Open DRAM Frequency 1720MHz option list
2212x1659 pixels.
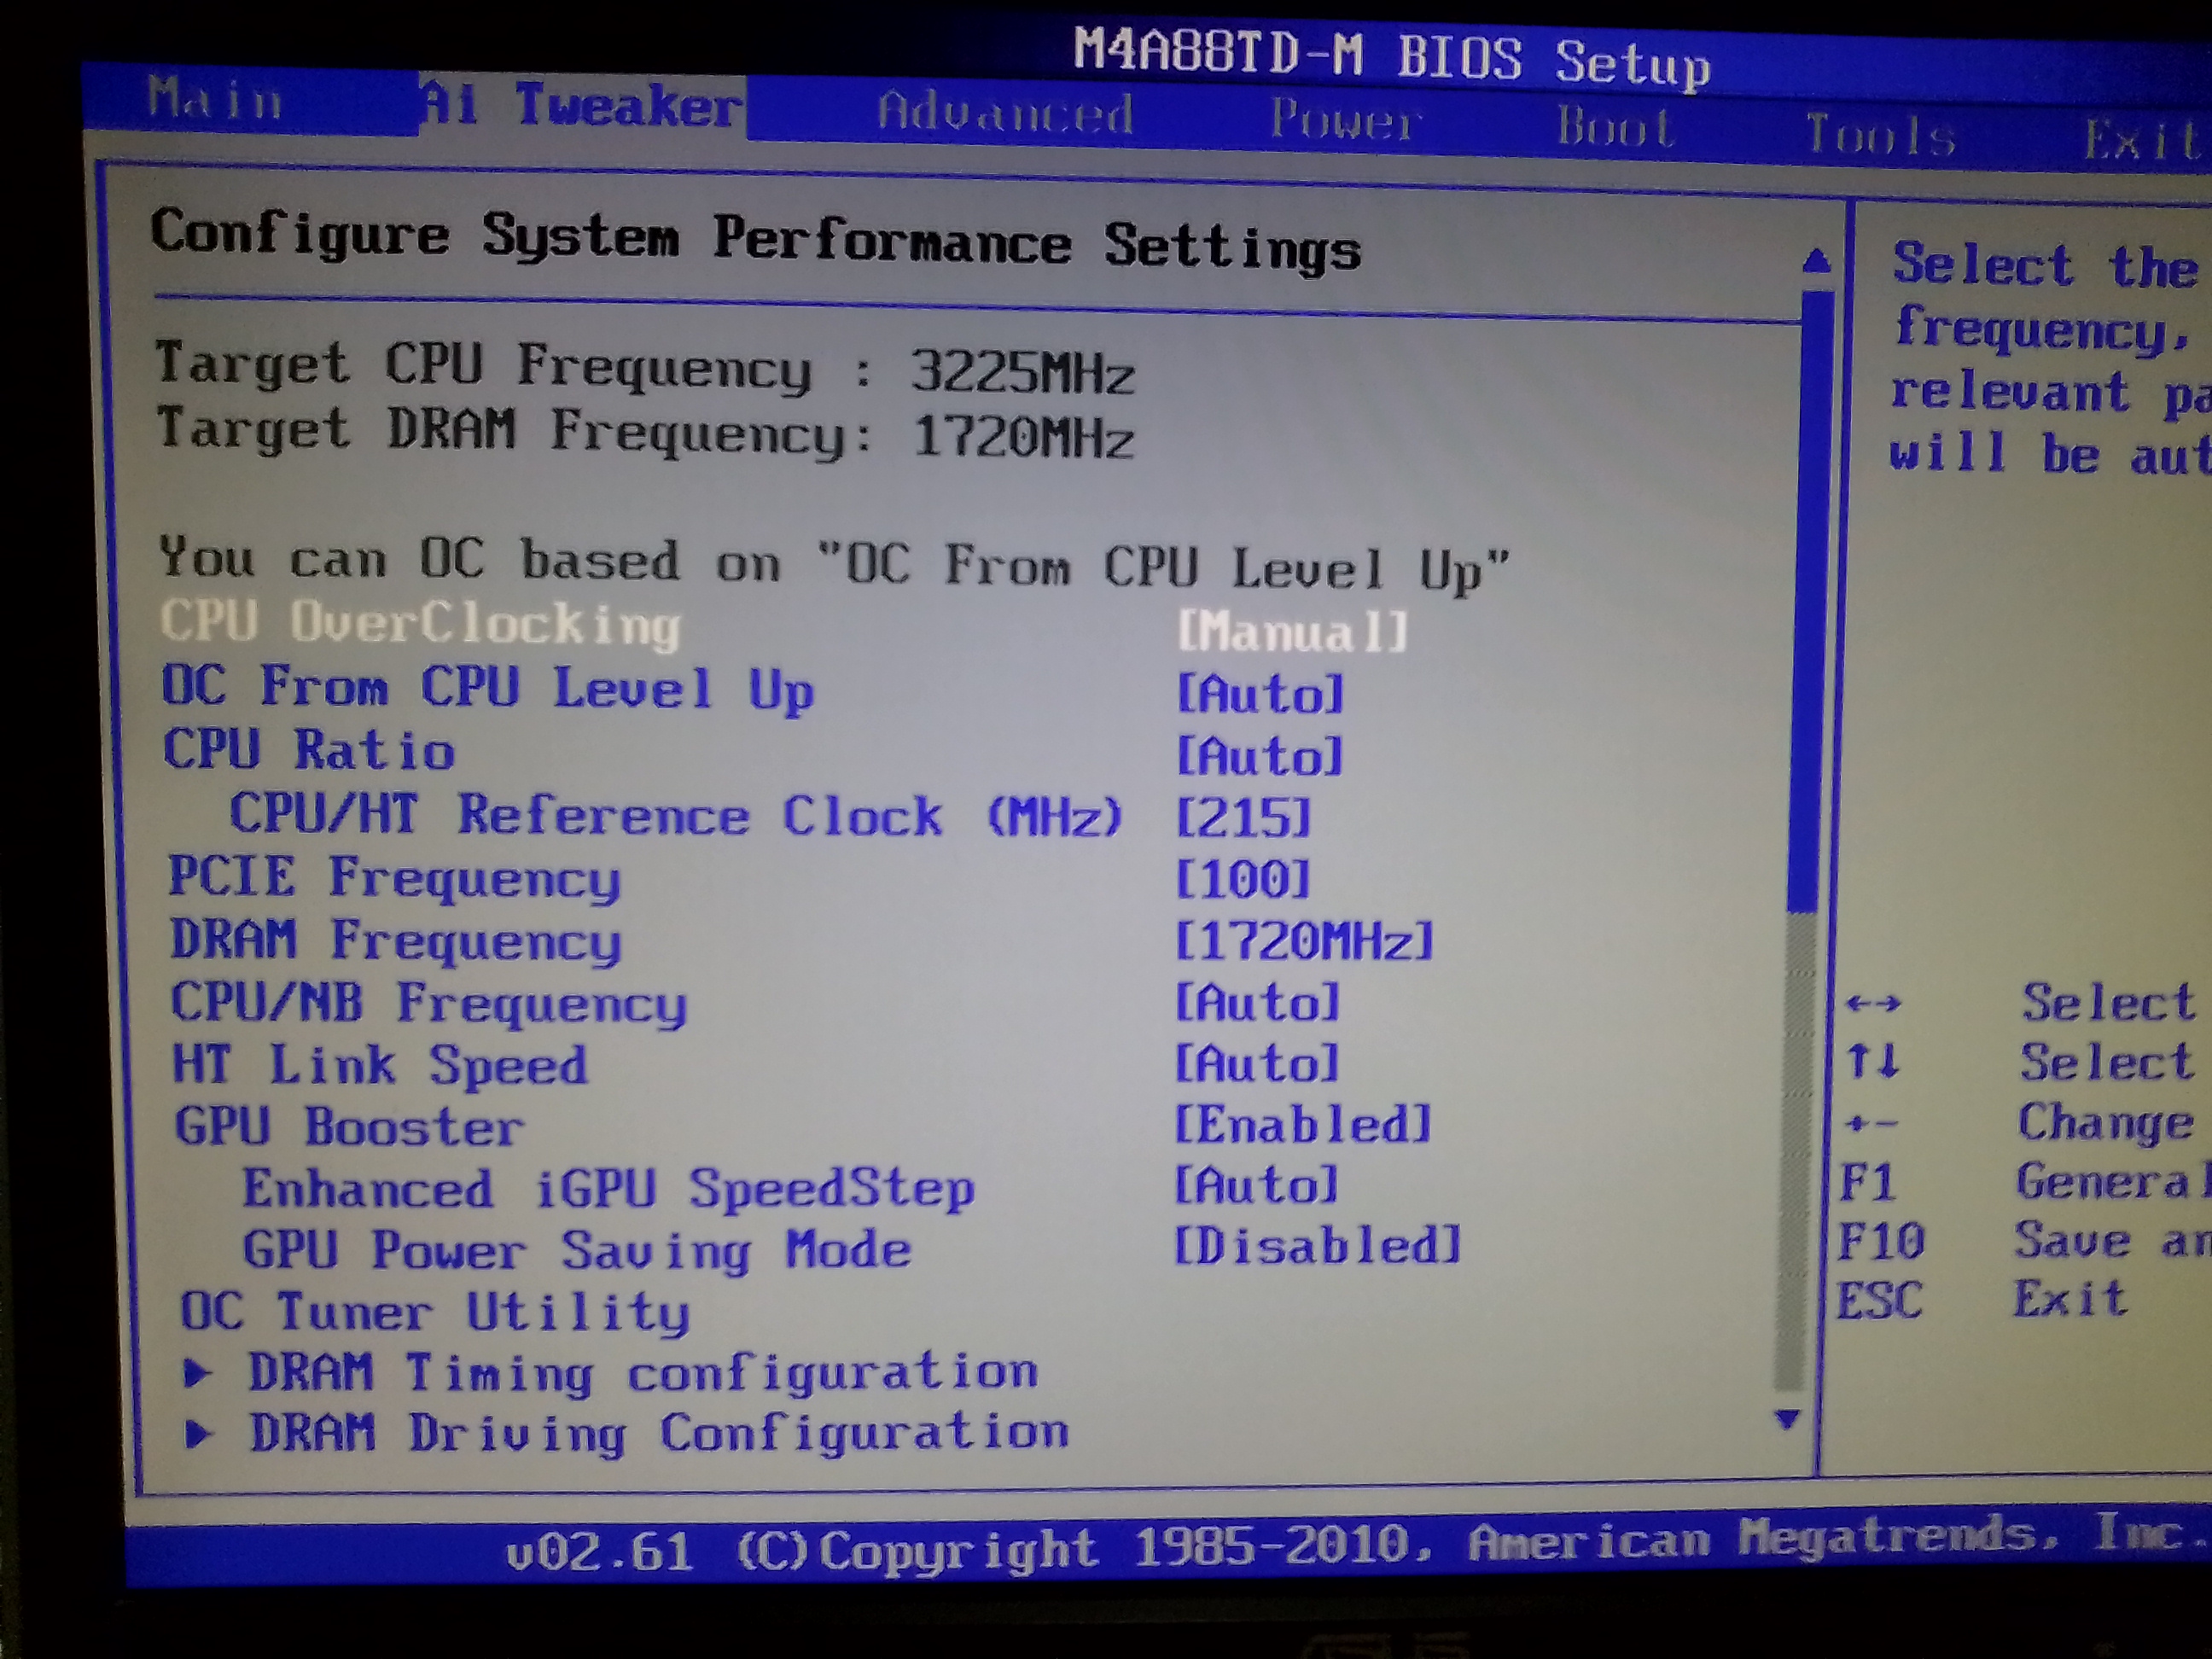pos(1304,941)
